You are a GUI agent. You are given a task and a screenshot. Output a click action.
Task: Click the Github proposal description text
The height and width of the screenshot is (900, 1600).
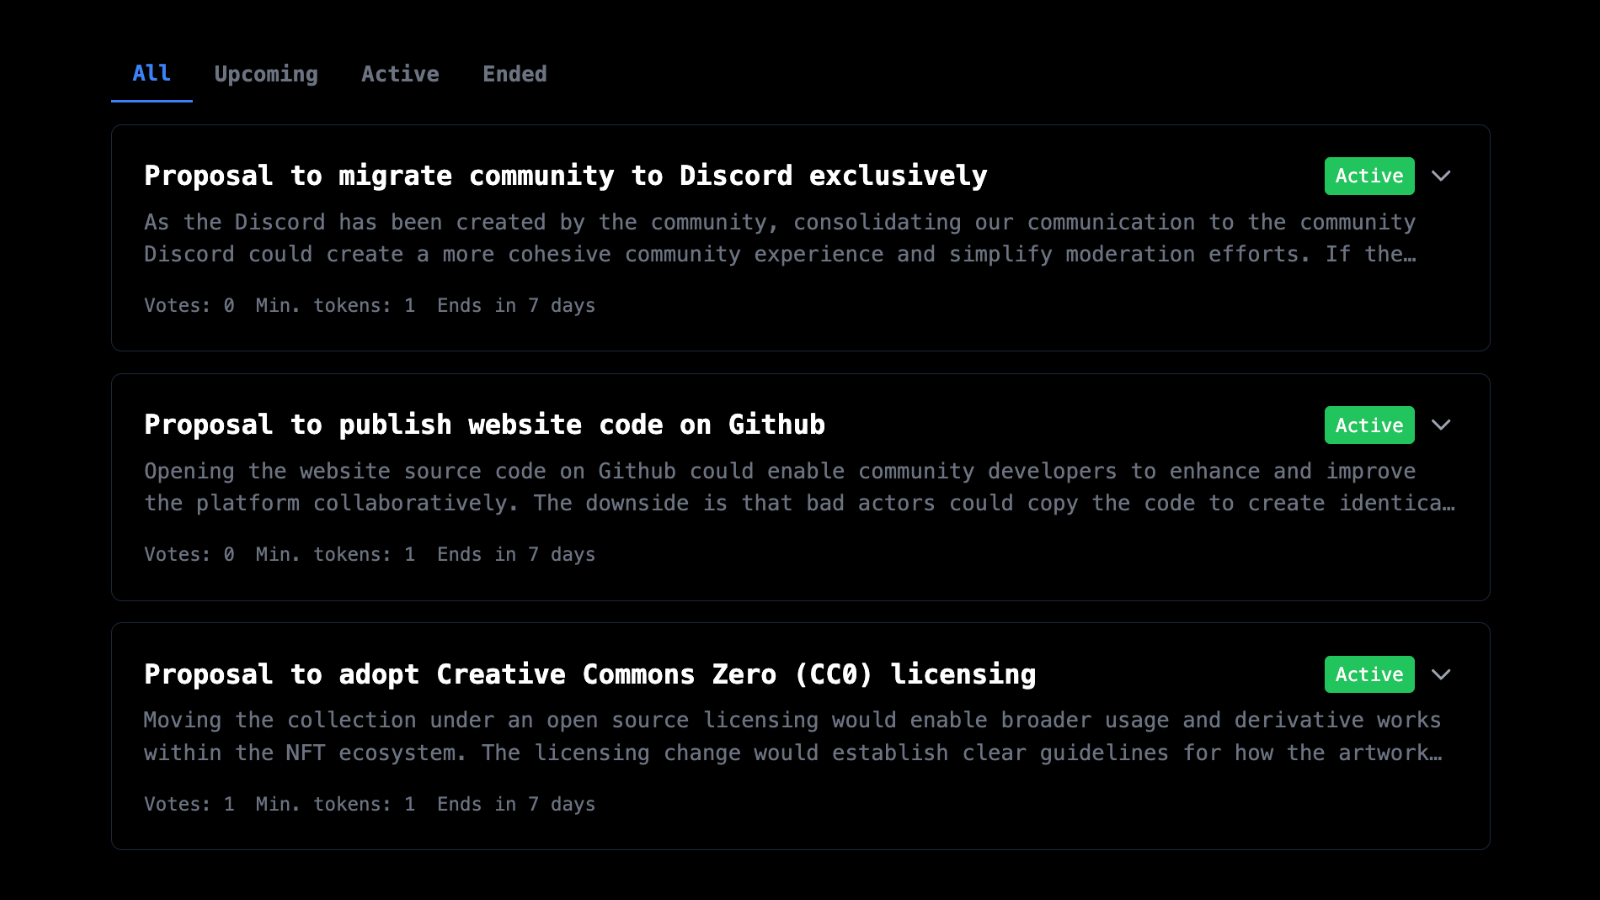click(799, 487)
